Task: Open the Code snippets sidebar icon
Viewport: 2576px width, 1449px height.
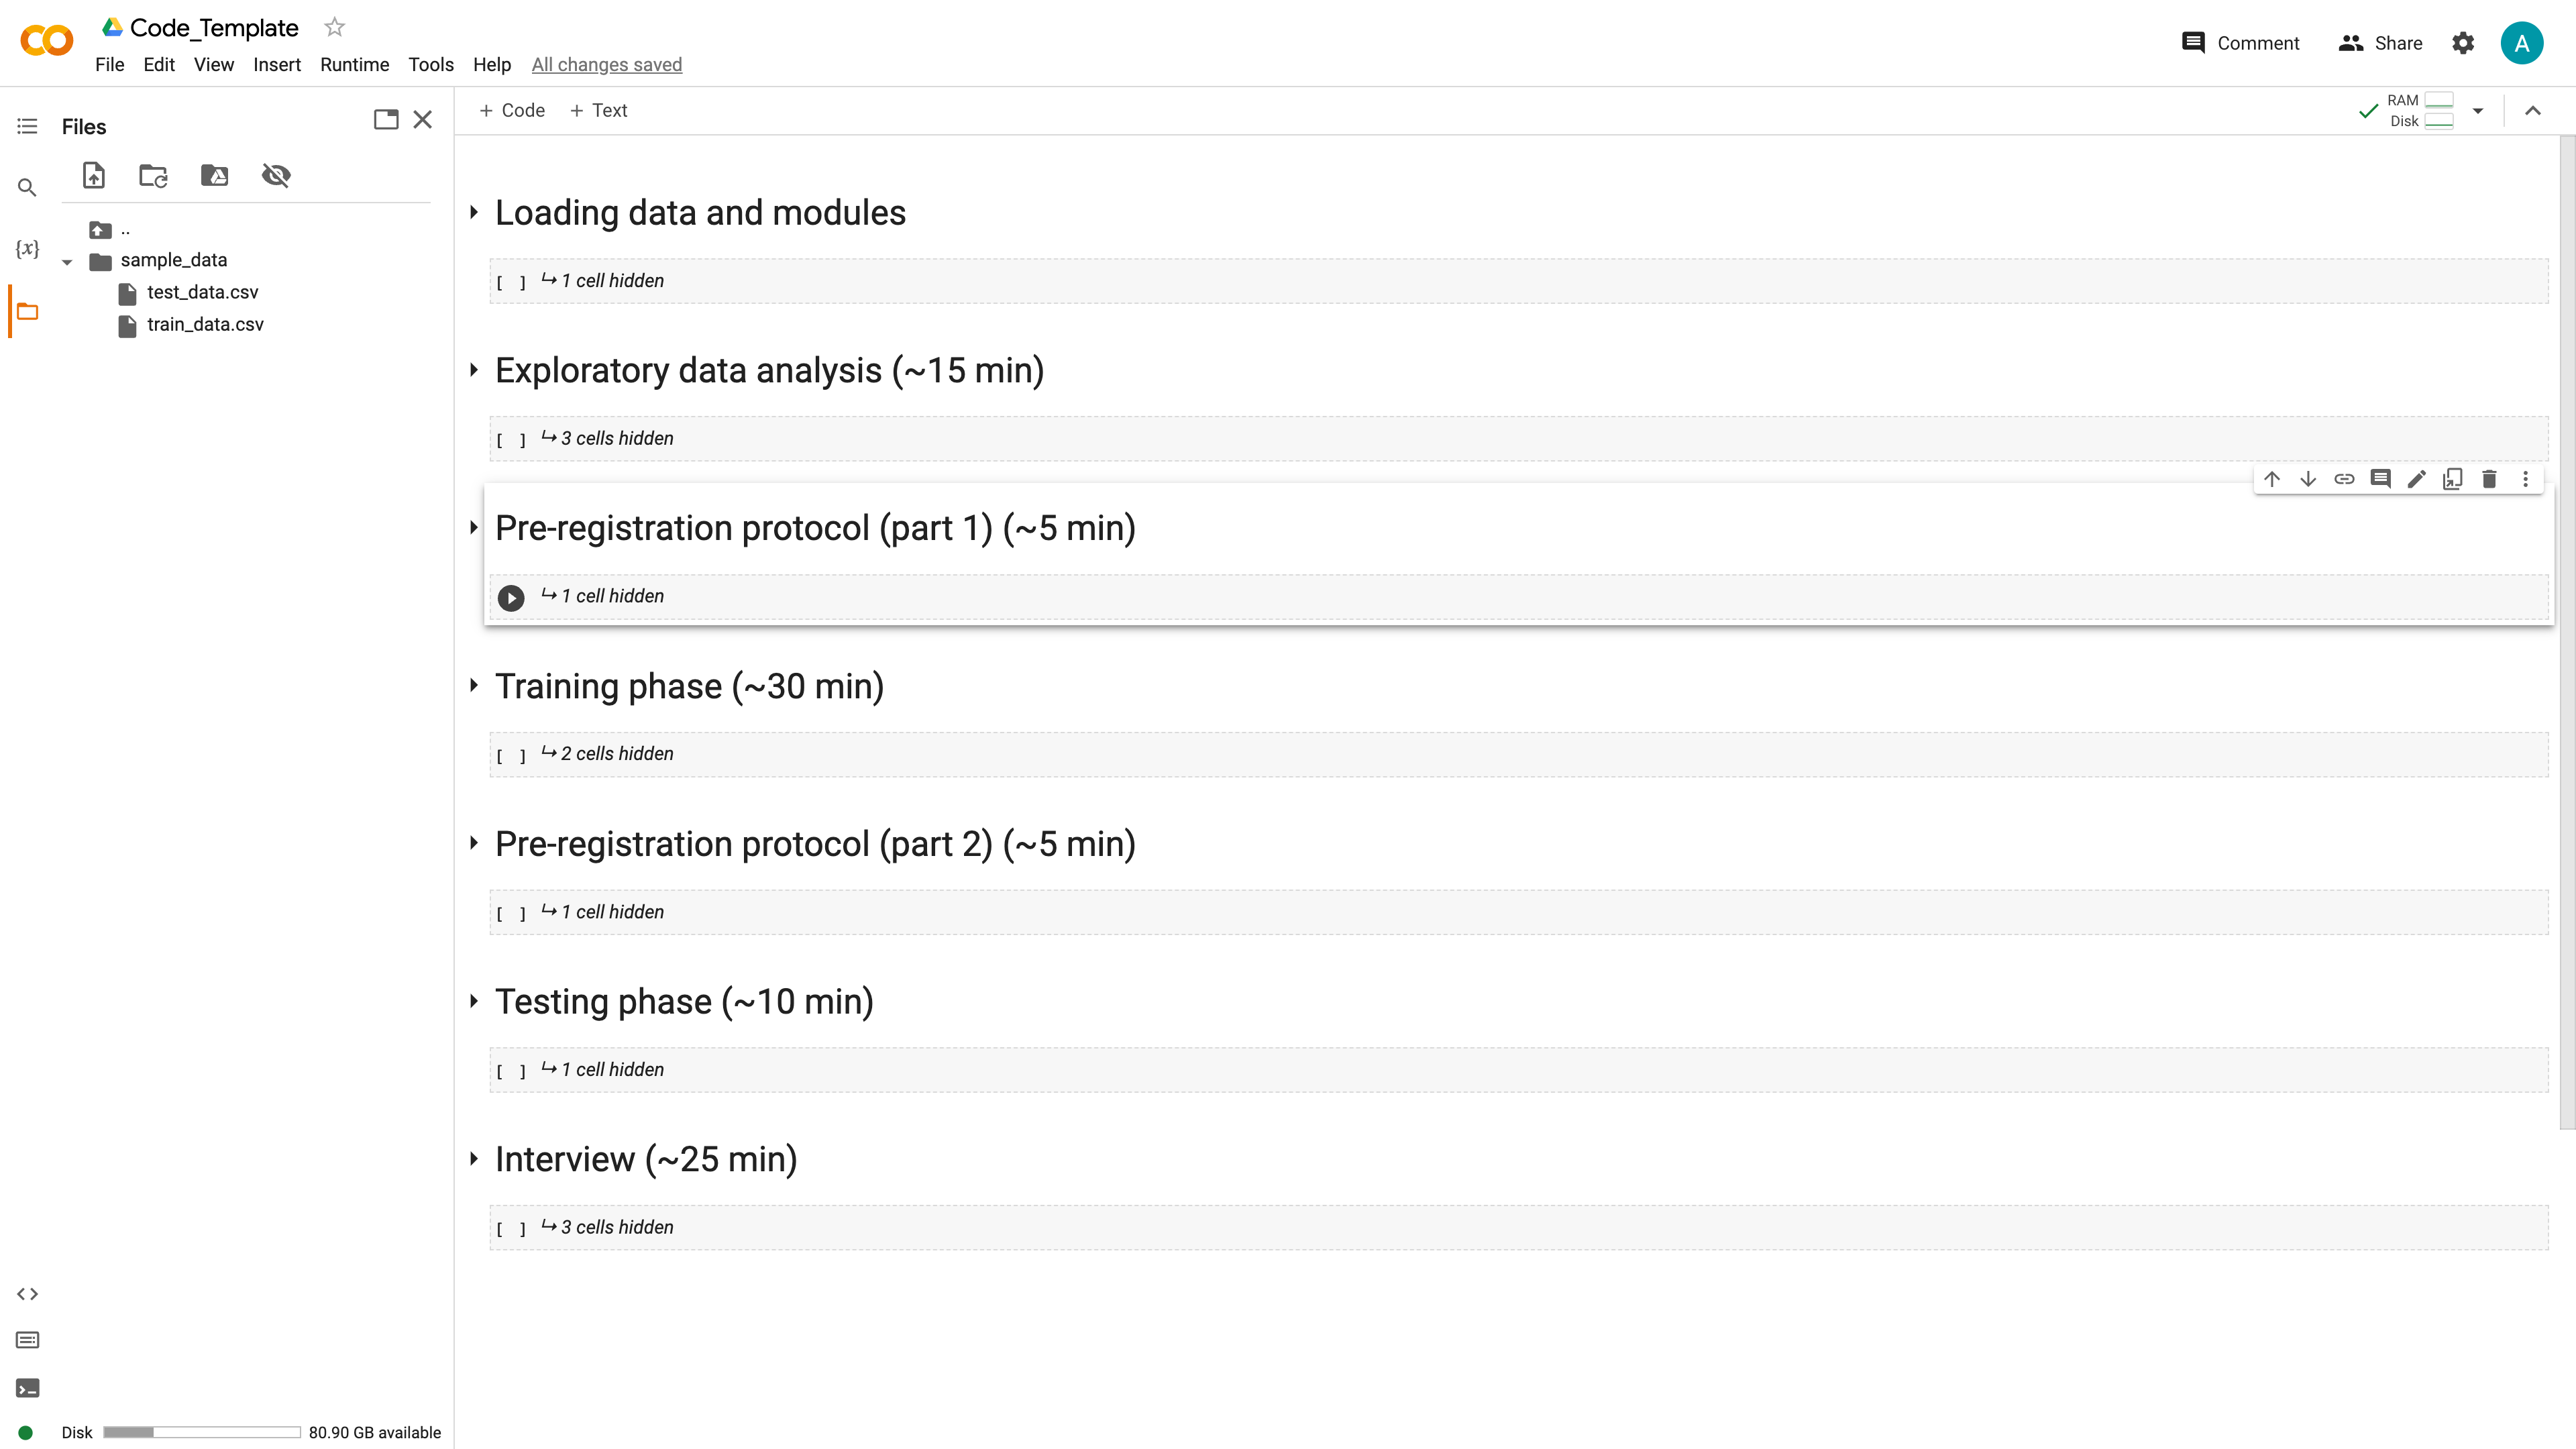Action: (27, 1294)
